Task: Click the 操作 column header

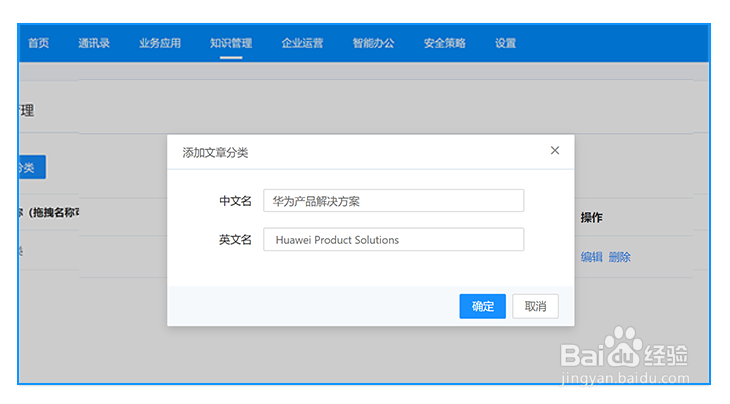Action: pos(591,217)
